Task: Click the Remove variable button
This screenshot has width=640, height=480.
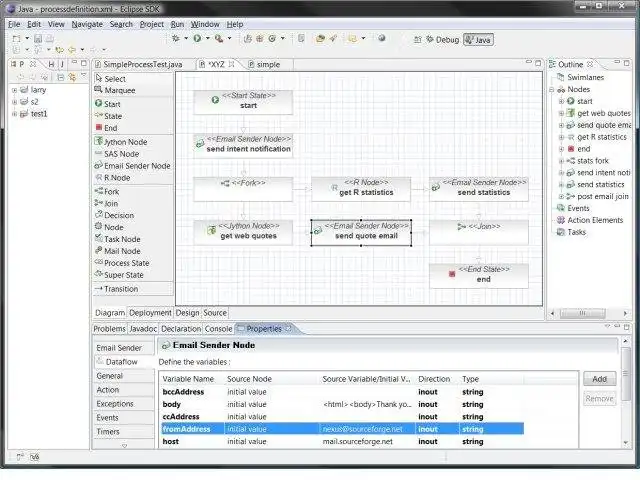Action: click(599, 398)
